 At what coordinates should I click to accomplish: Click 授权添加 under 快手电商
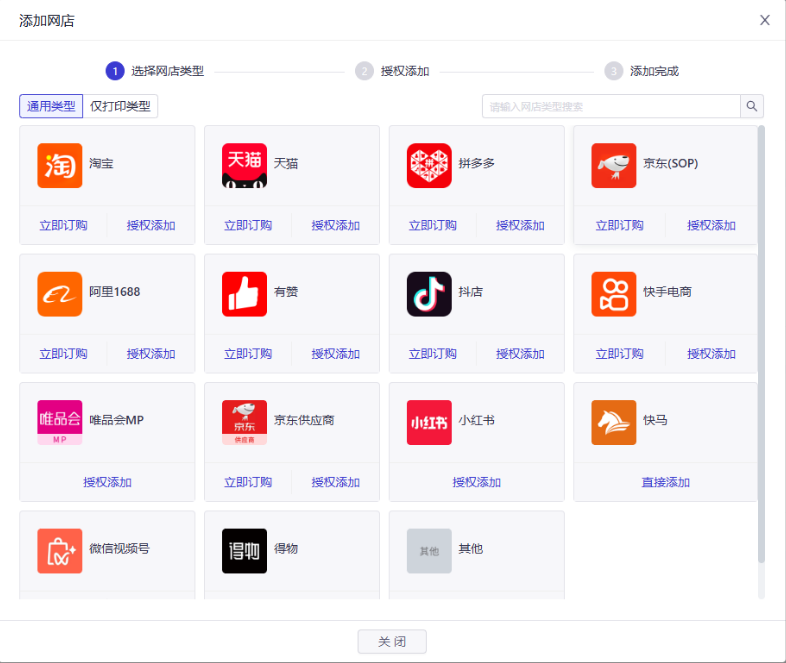pyautogui.click(x=711, y=354)
